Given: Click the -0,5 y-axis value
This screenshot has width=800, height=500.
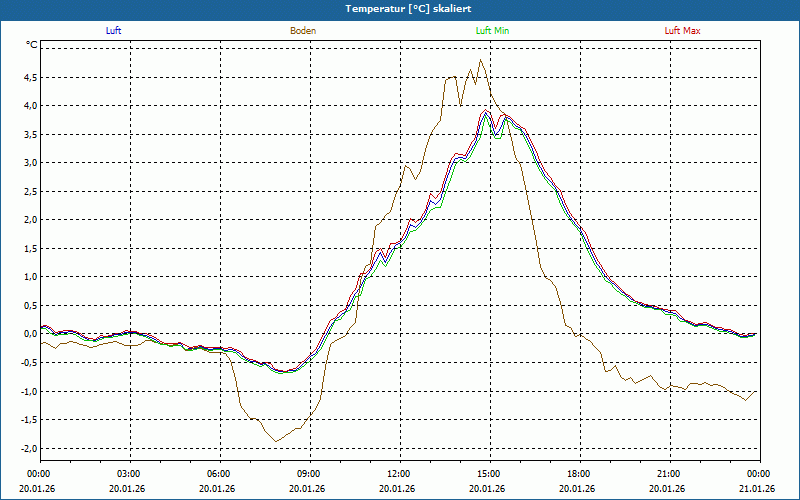Looking at the screenshot, I should [28, 363].
